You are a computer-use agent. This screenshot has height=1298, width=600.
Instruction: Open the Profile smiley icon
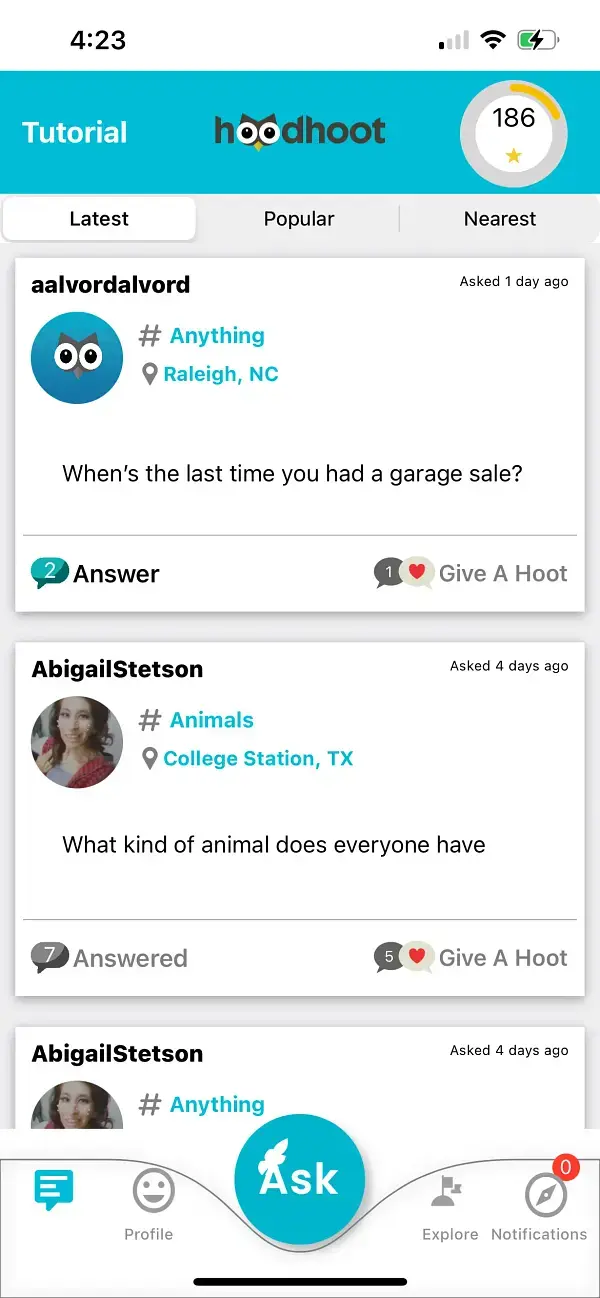153,1192
